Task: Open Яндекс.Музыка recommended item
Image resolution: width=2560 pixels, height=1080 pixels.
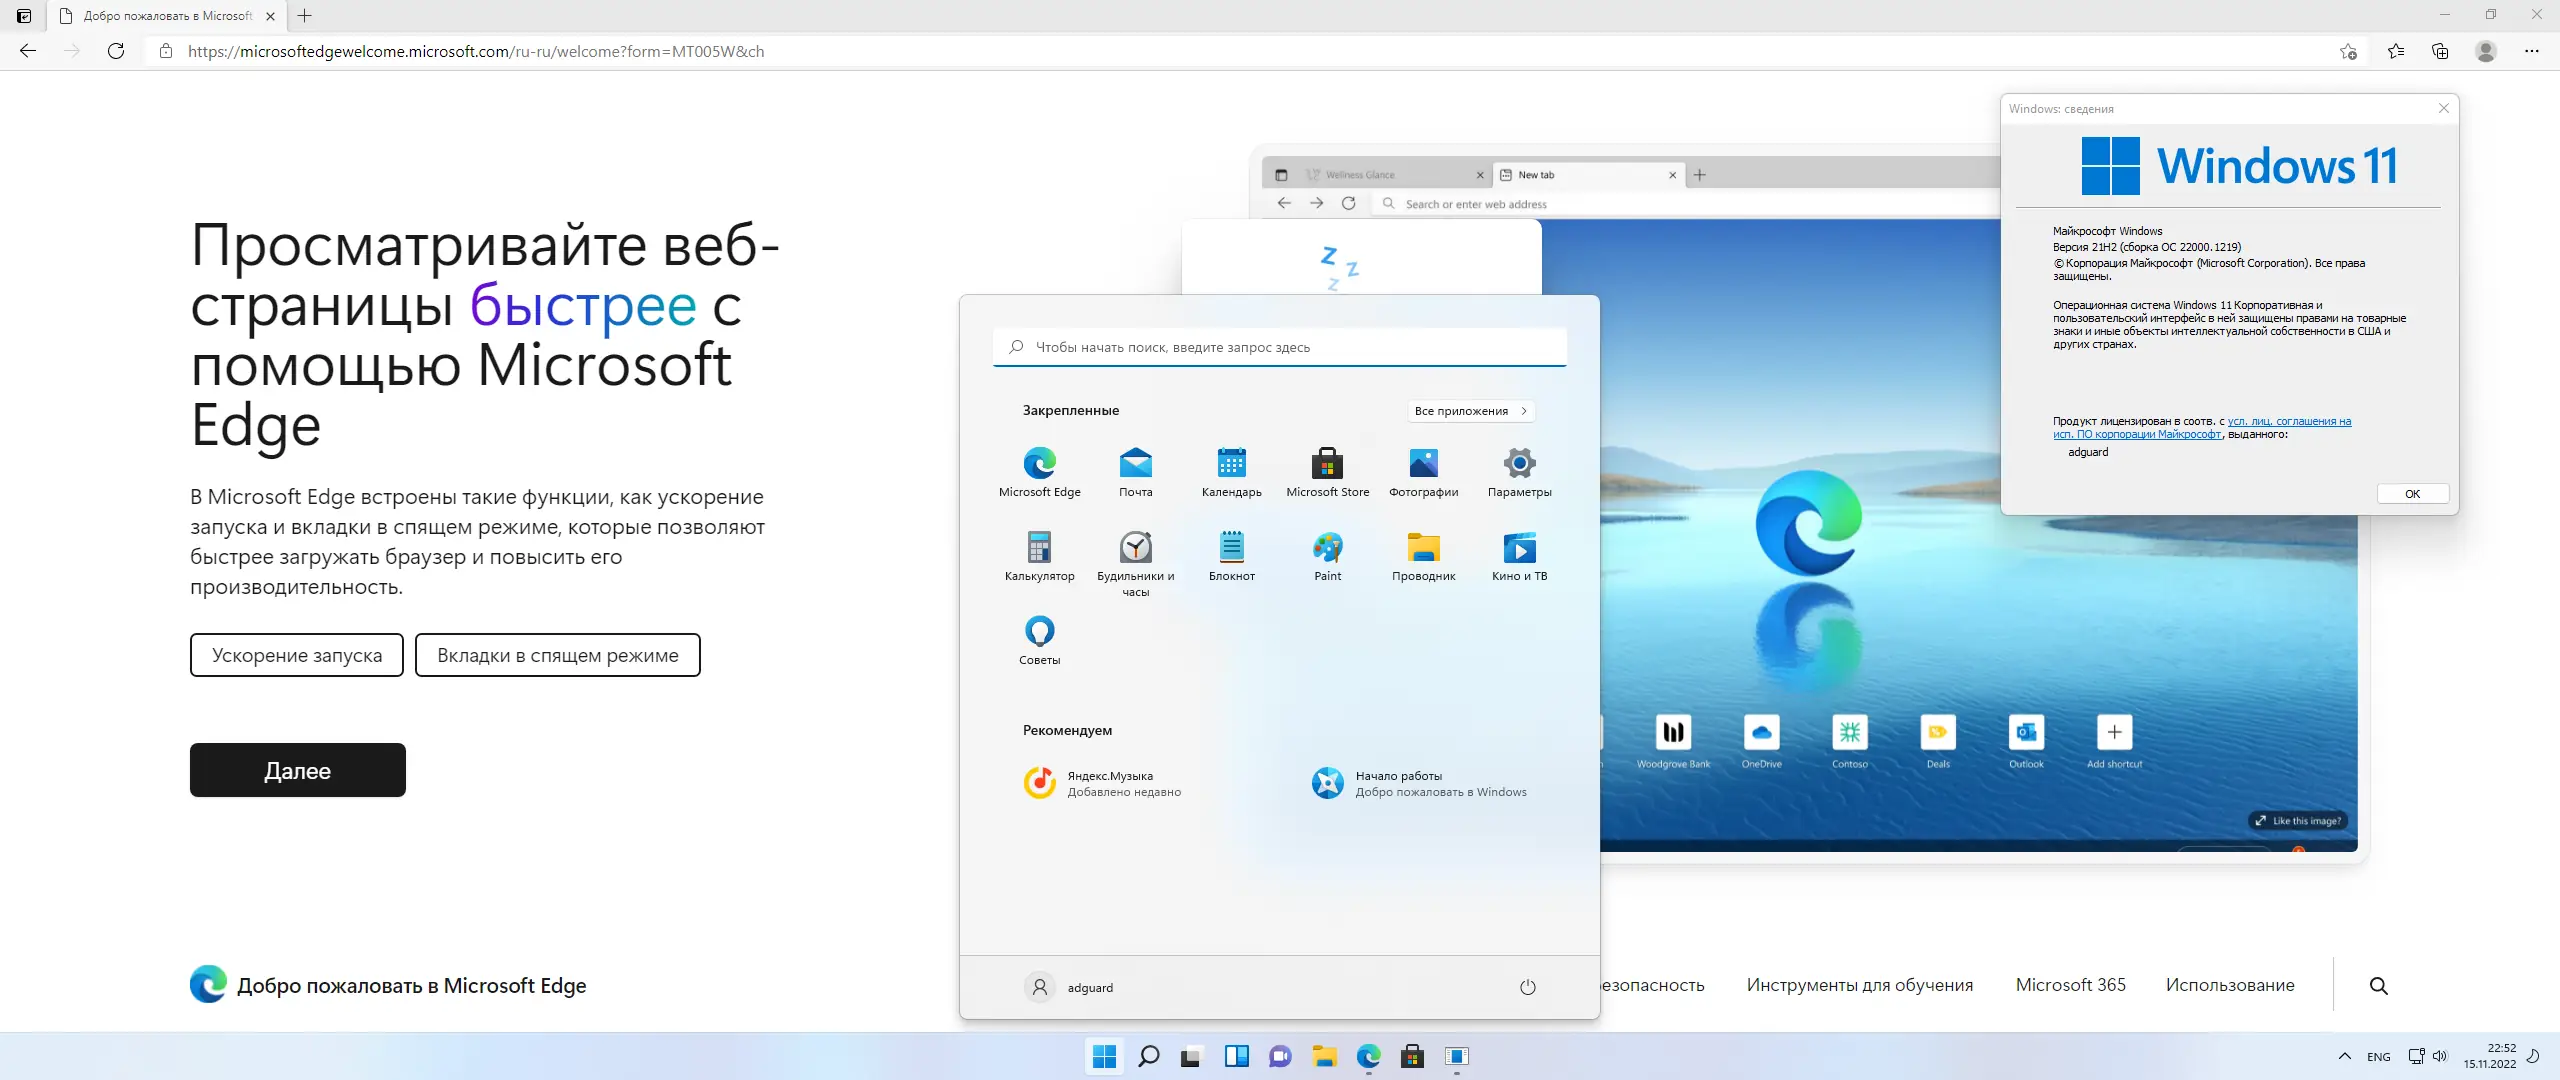Action: point(1101,783)
